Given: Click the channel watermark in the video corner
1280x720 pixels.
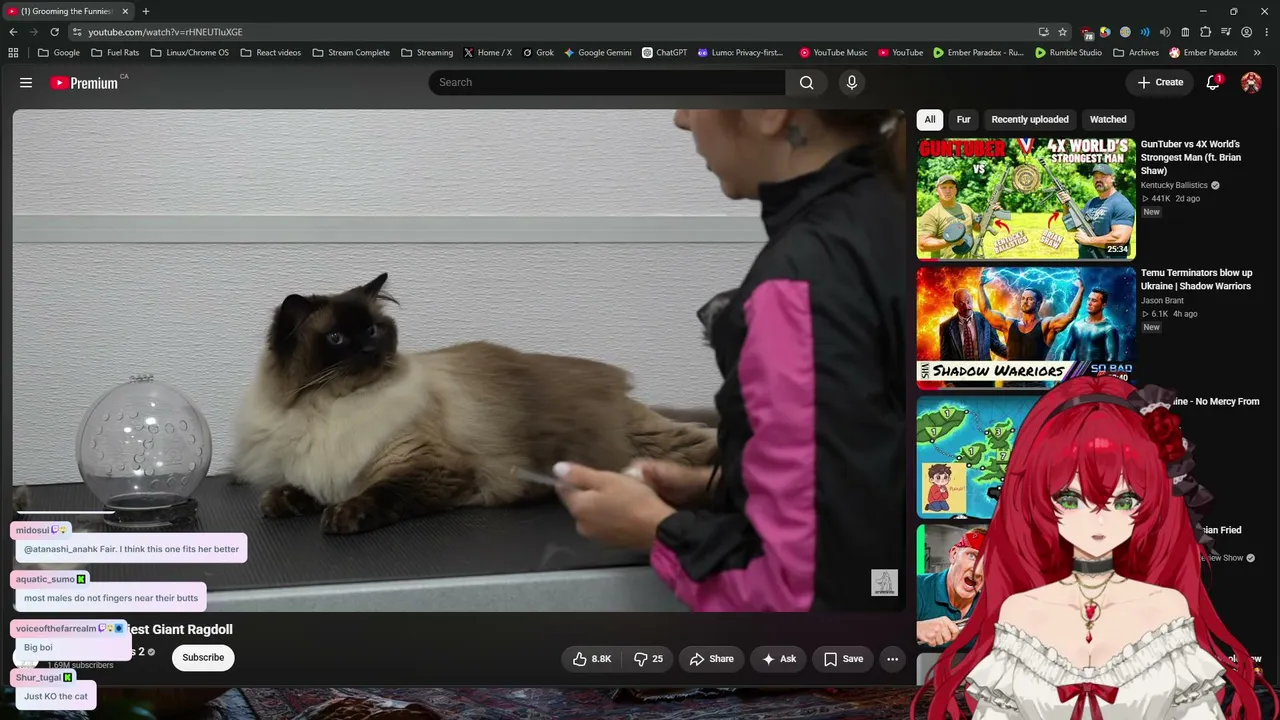Looking at the screenshot, I should [x=884, y=583].
